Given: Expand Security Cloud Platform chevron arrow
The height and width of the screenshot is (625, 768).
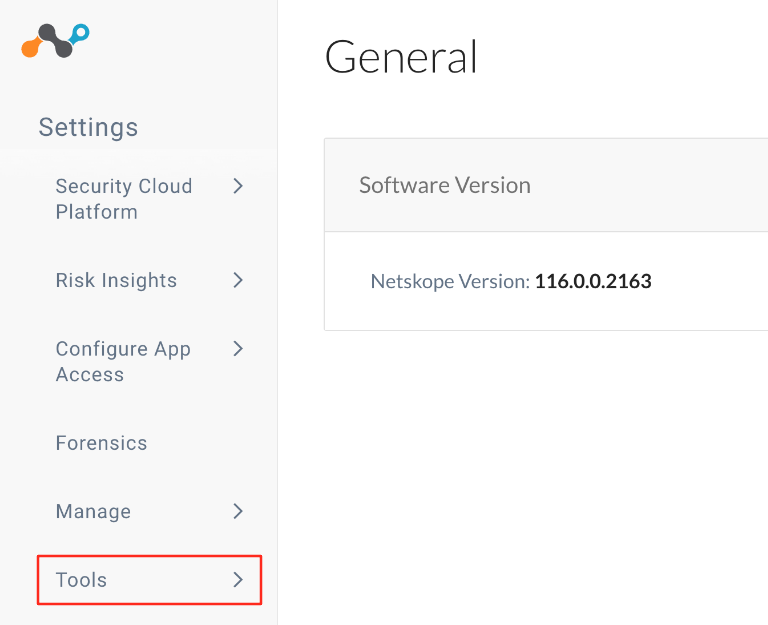Looking at the screenshot, I should coord(238,186).
